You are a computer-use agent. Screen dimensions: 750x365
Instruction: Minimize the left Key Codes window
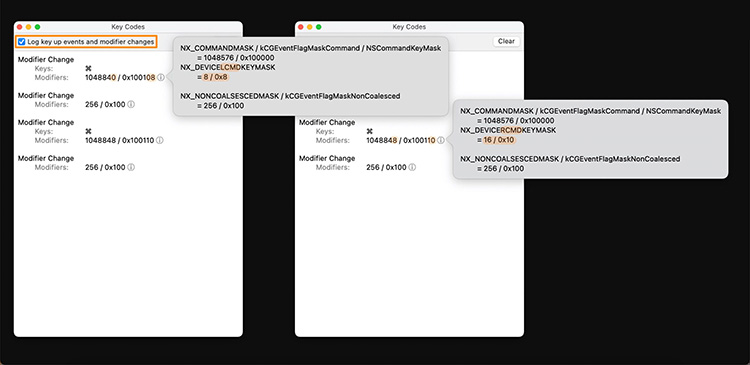29,27
